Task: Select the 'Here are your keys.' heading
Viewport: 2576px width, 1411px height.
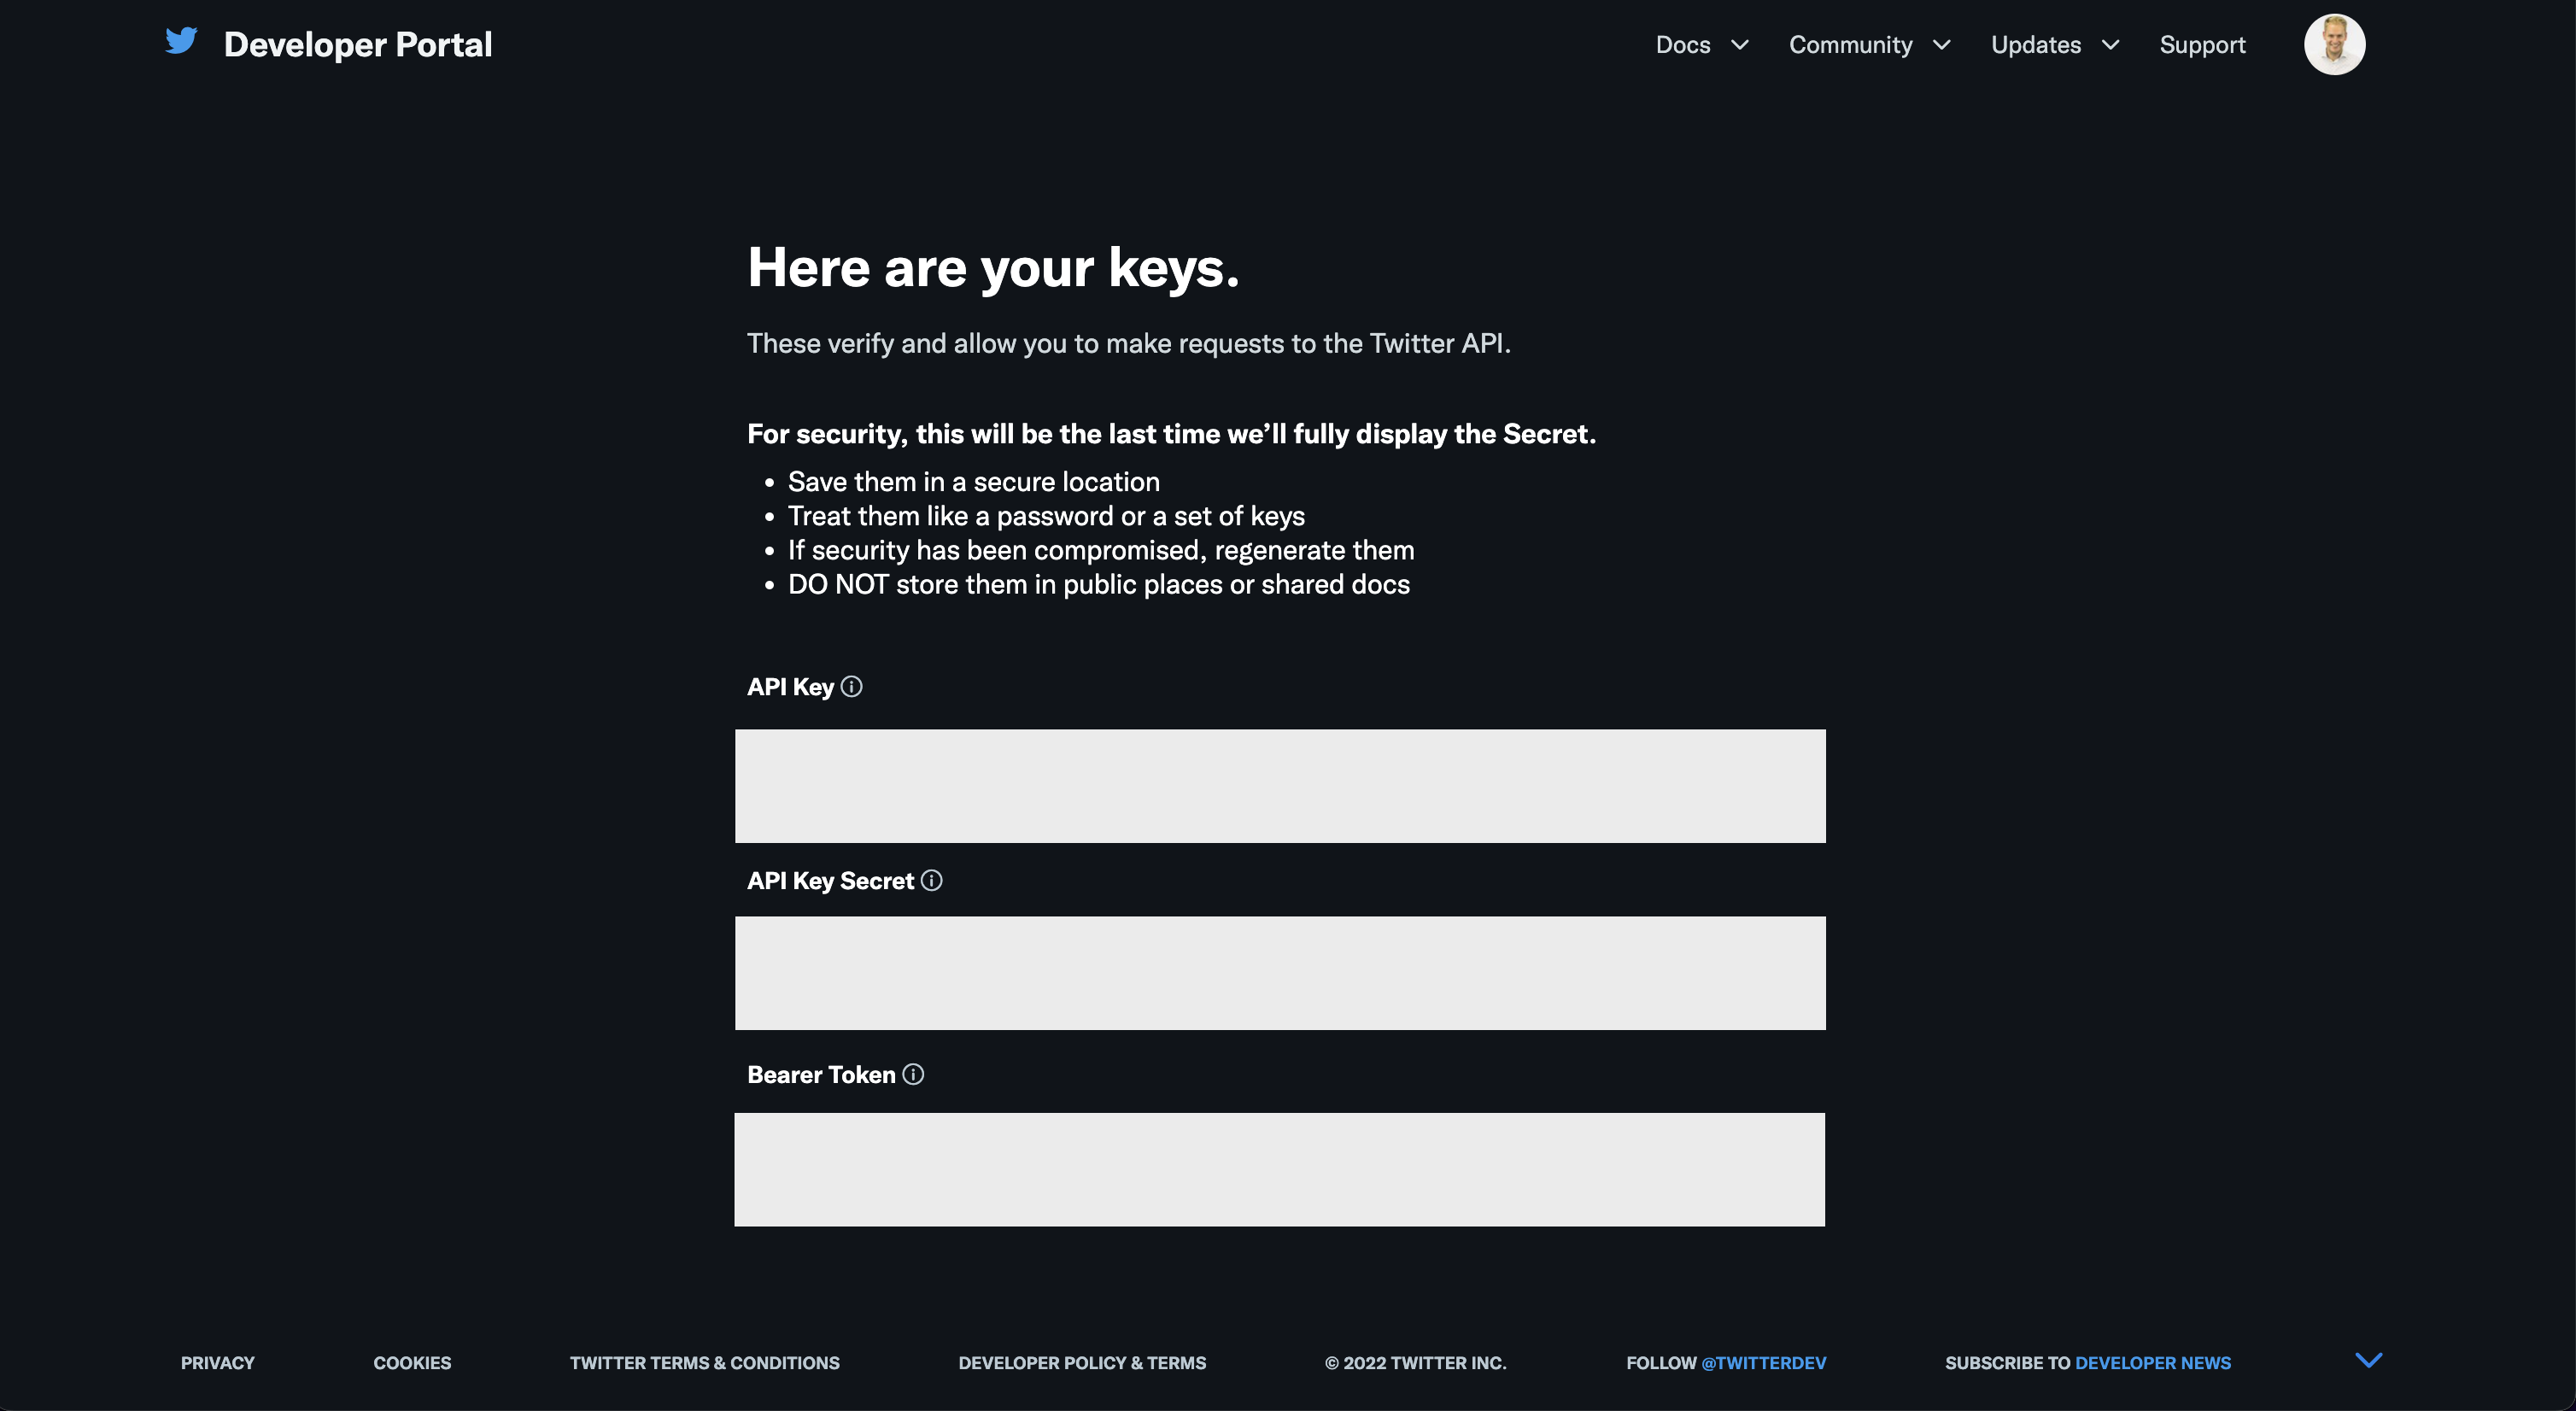Action: pyautogui.click(x=993, y=268)
